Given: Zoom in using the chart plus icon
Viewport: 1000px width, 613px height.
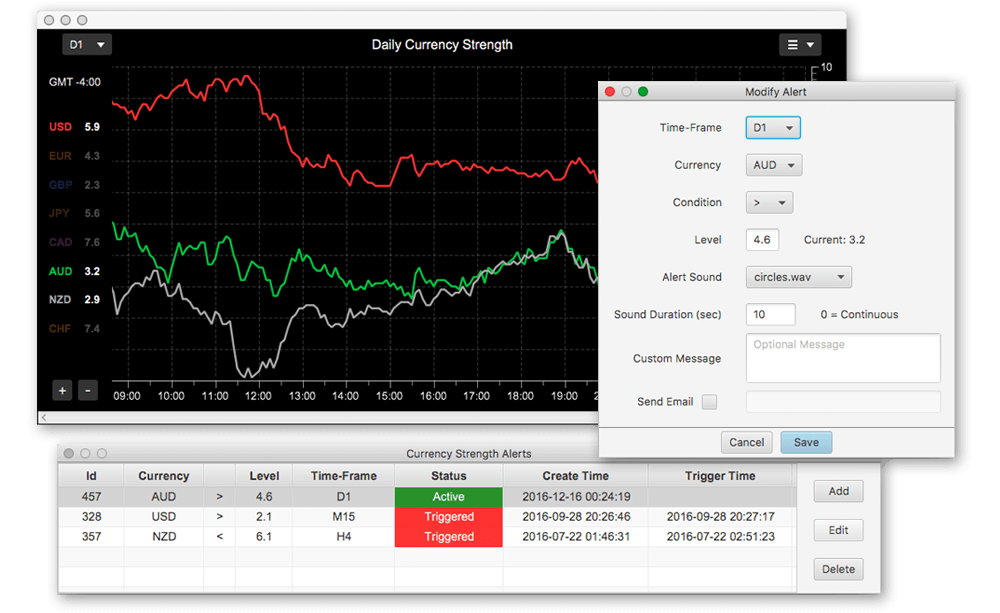Looking at the screenshot, I should click(x=62, y=390).
